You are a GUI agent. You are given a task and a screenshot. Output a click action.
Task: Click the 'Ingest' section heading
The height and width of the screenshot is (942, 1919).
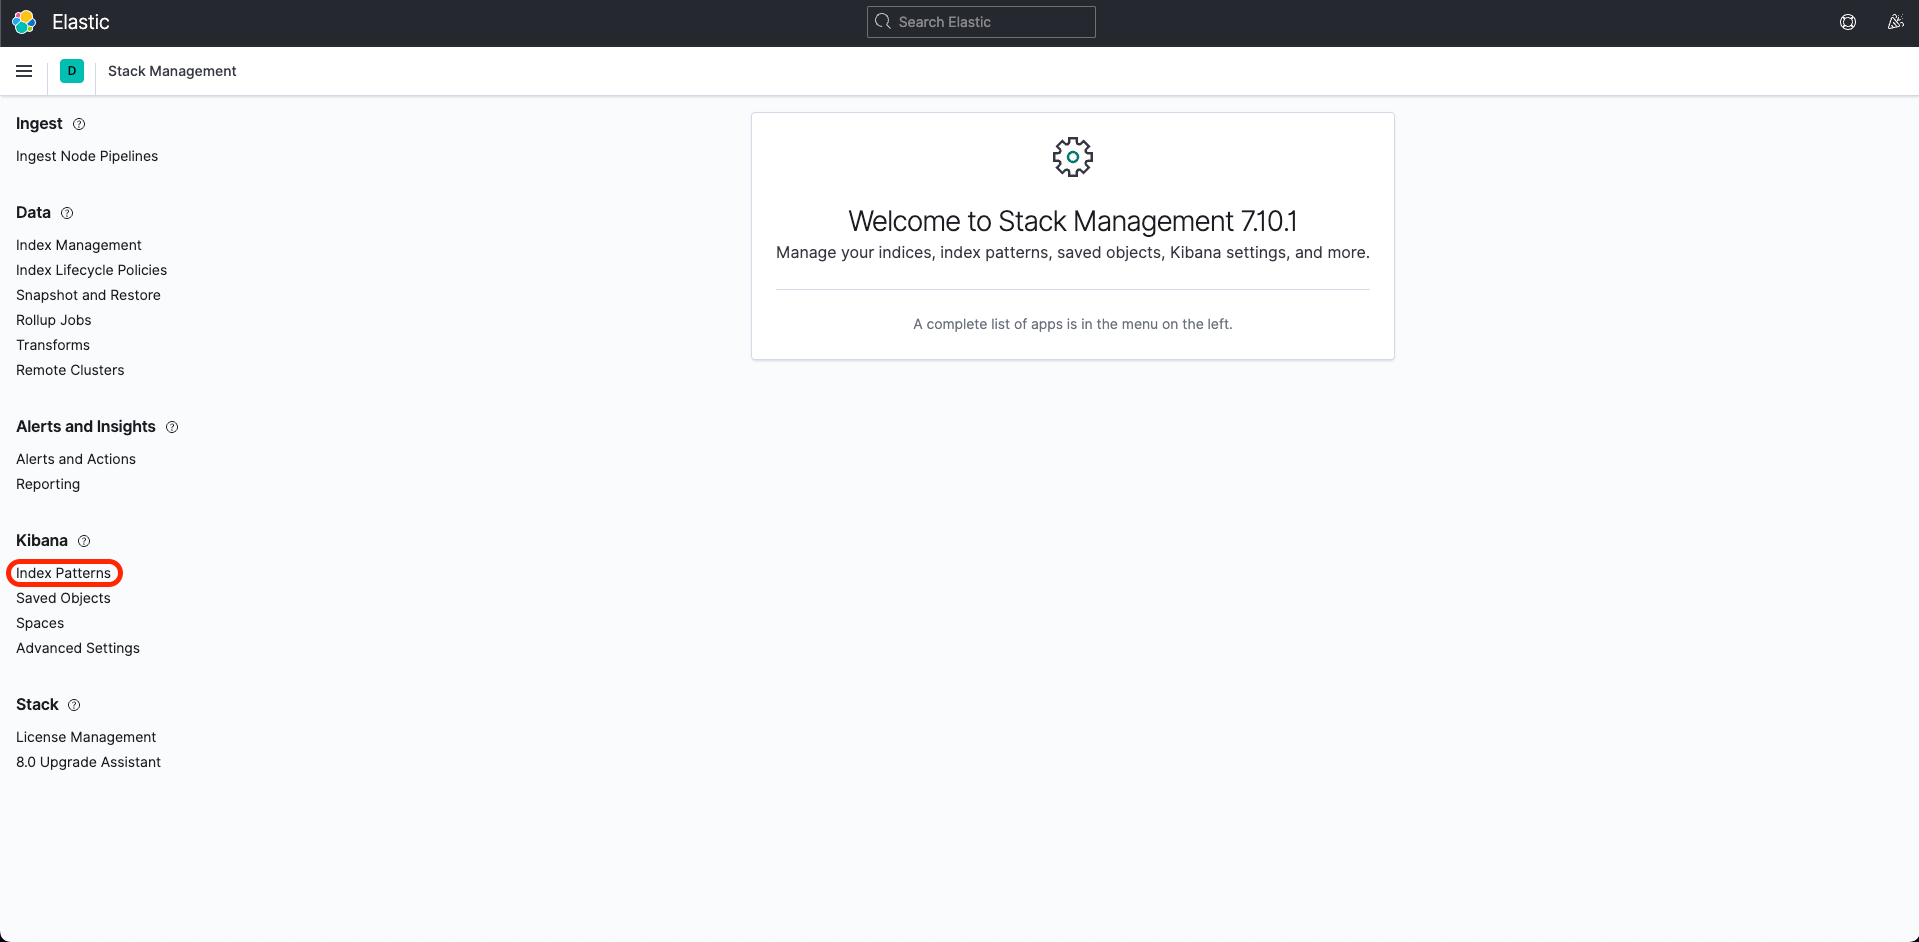tap(39, 124)
